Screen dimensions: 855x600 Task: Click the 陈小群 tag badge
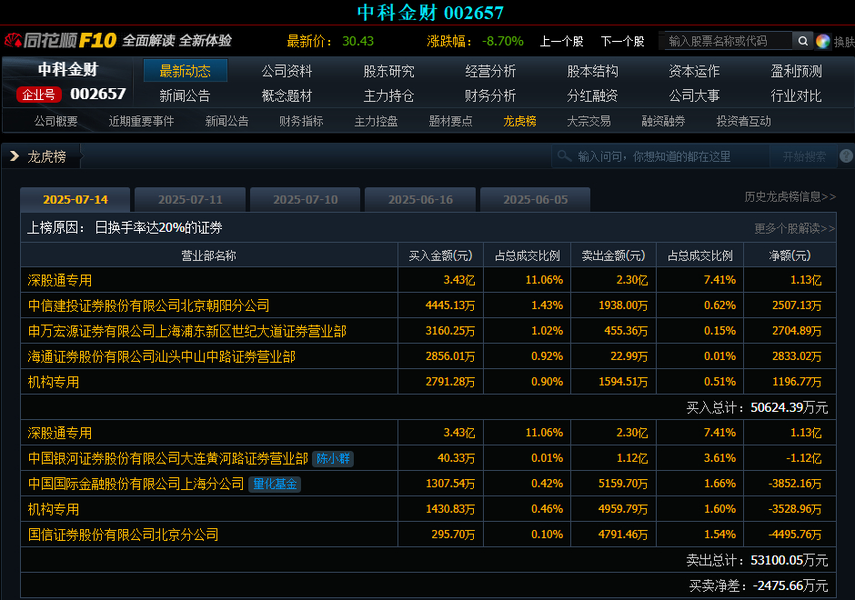333,459
